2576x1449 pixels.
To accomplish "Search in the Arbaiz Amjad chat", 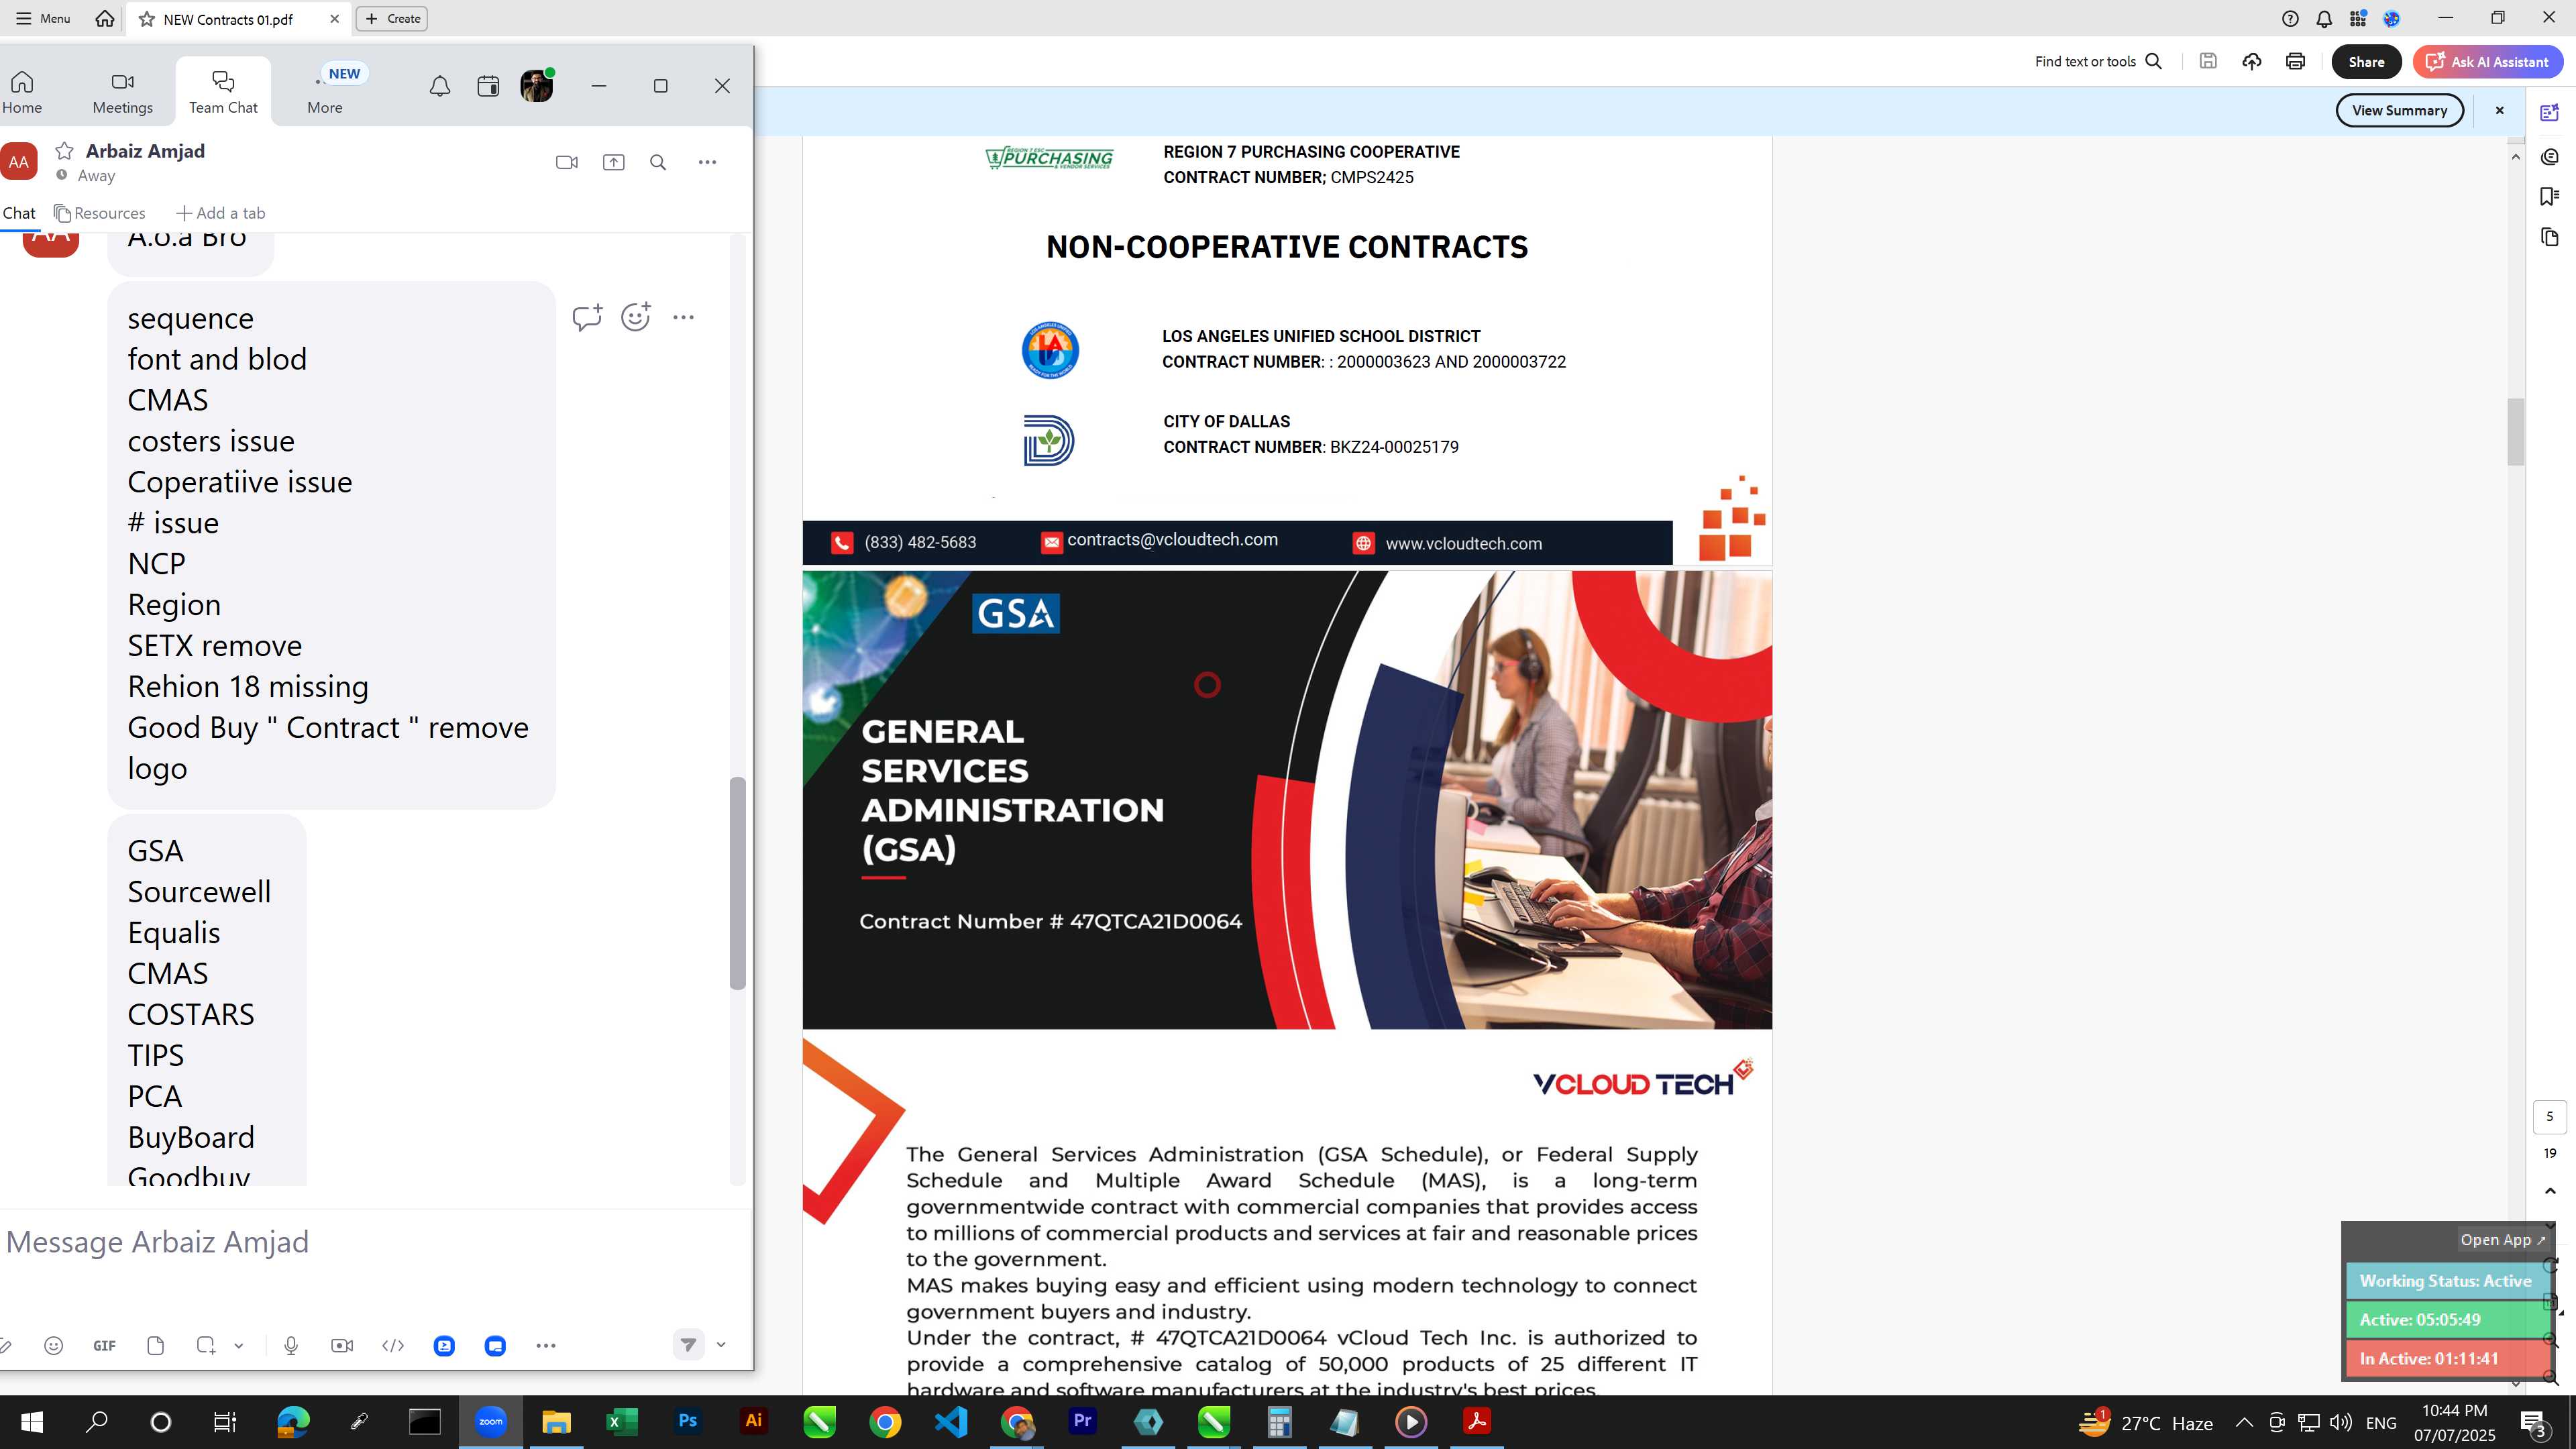I will [658, 162].
